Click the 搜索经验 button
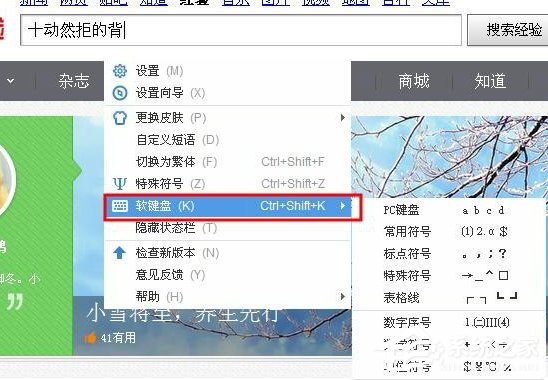Image resolution: width=548 pixels, height=380 pixels. [509, 30]
